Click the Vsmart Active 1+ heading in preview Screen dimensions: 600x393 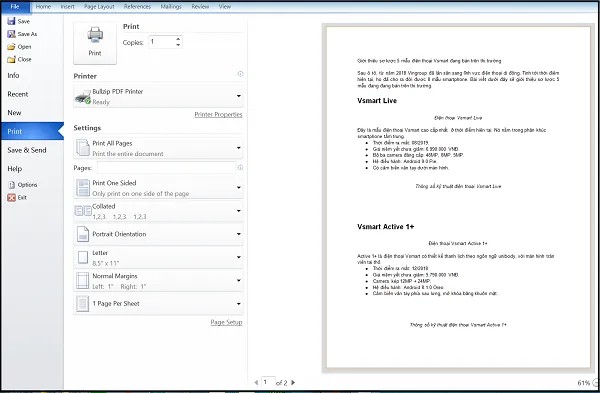coord(386,227)
